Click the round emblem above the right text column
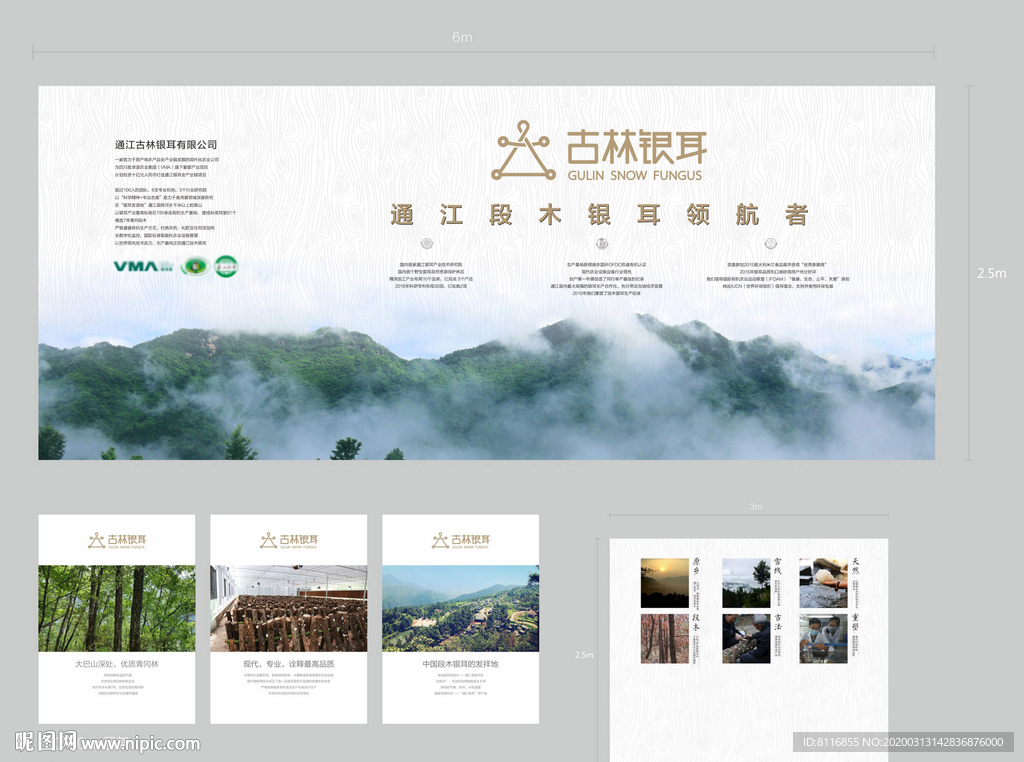Viewport: 1024px width, 762px height. click(x=771, y=244)
